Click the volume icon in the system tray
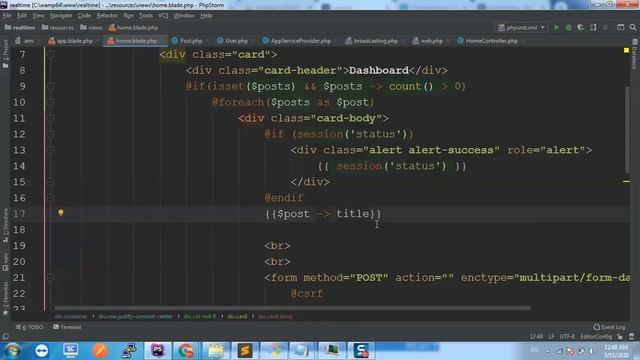Screen dimensions: 640x360 click(591, 351)
